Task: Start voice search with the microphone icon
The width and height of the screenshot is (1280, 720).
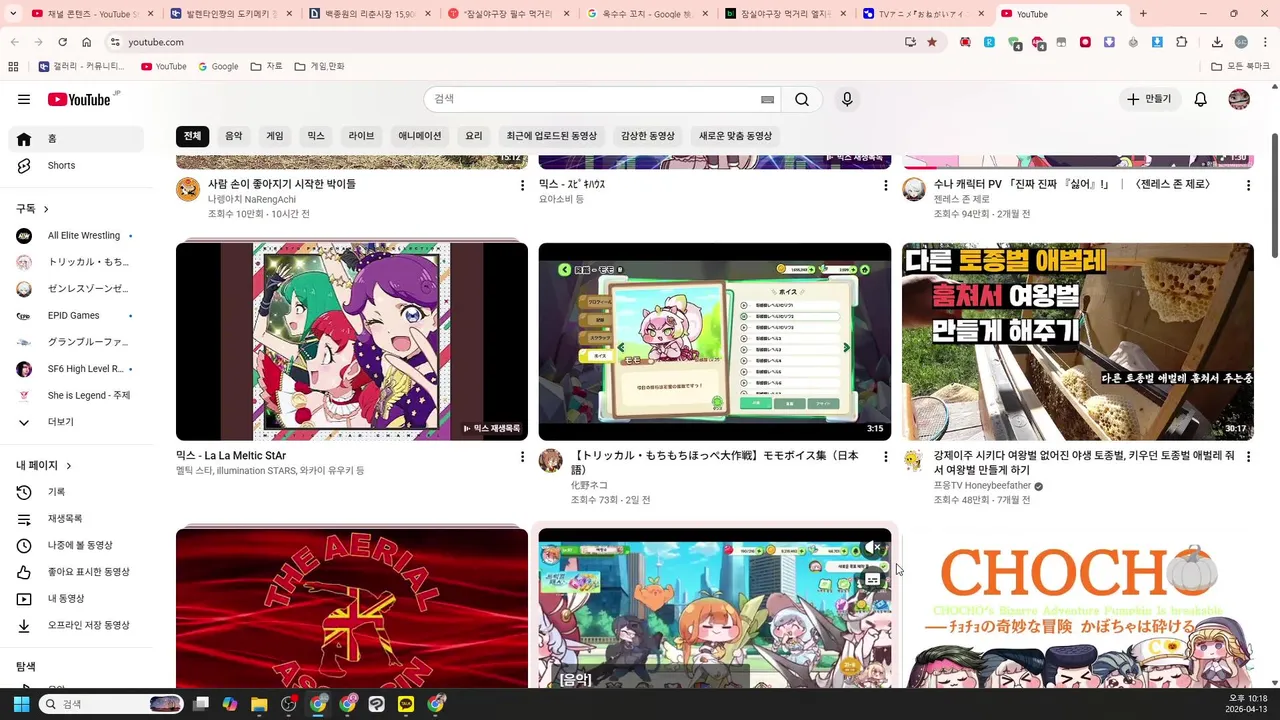Action: pyautogui.click(x=847, y=99)
